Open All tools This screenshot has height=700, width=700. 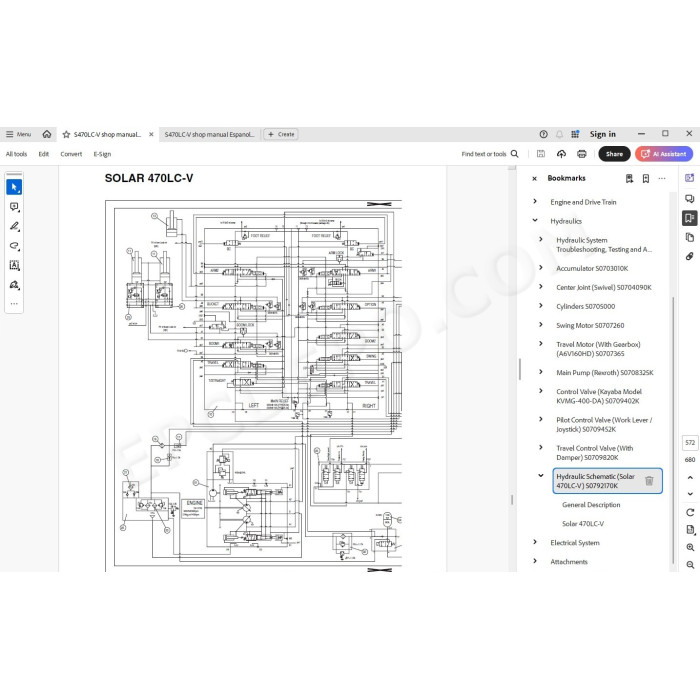pos(17,154)
